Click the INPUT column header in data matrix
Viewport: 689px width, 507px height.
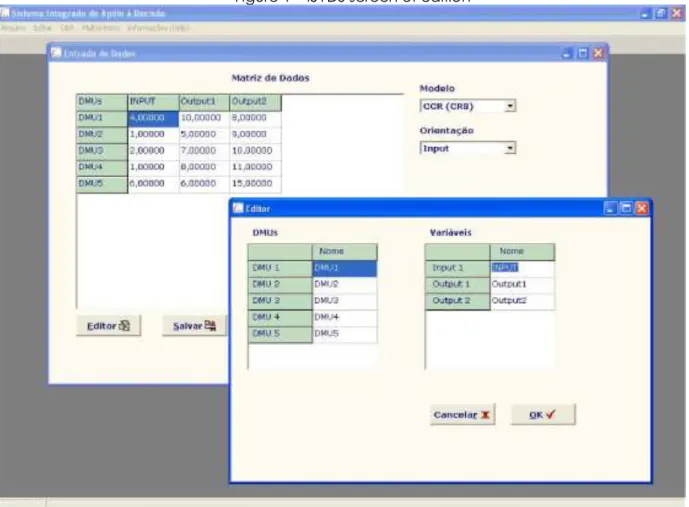click(x=153, y=102)
